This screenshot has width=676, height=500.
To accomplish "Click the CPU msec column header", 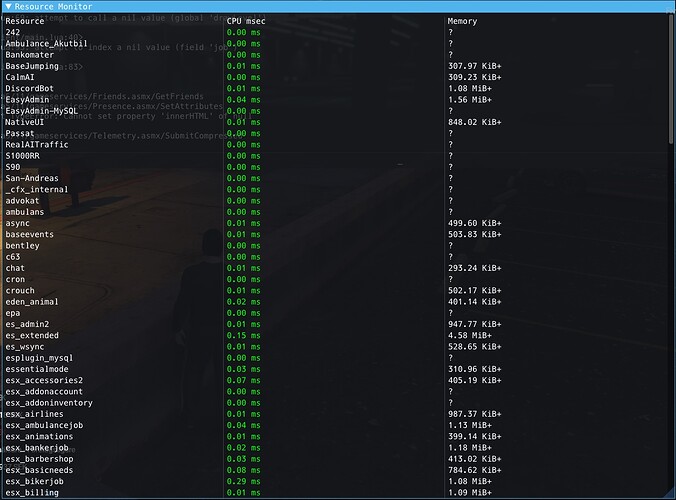I will coord(246,21).
